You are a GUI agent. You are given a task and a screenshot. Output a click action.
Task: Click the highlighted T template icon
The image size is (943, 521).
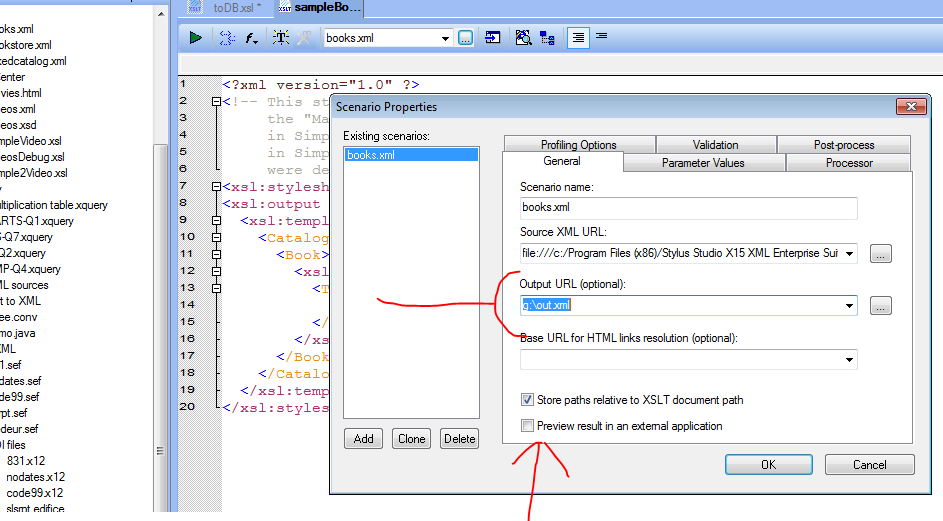pyautogui.click(x=280, y=38)
